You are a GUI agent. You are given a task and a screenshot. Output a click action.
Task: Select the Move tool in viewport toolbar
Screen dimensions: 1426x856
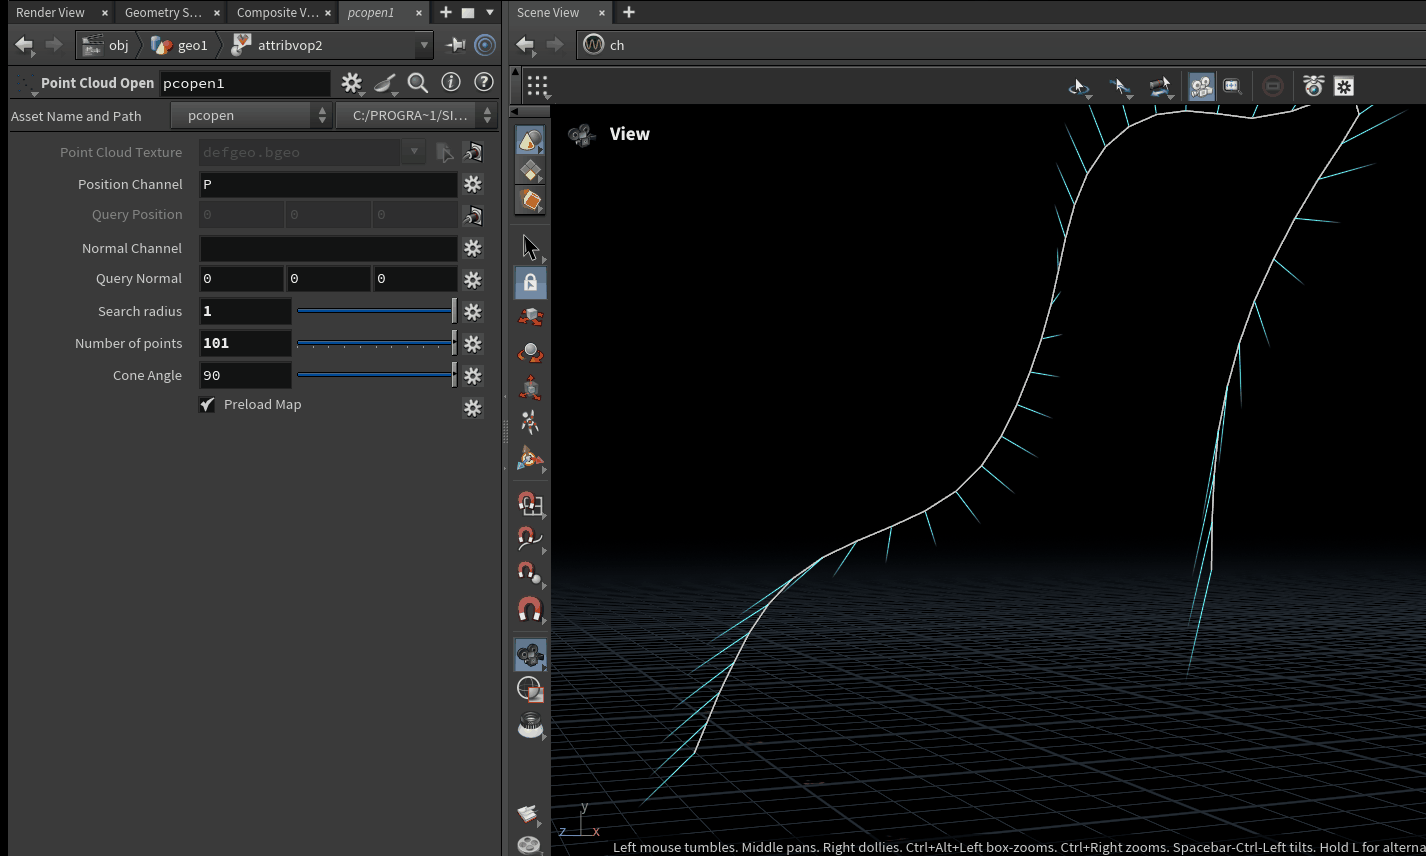point(530,317)
